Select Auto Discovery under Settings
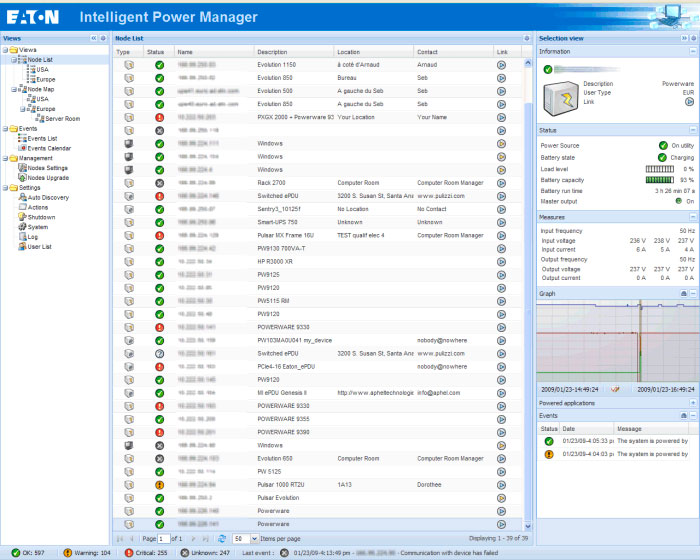Screen dimensions: 700x560 pos(48,197)
